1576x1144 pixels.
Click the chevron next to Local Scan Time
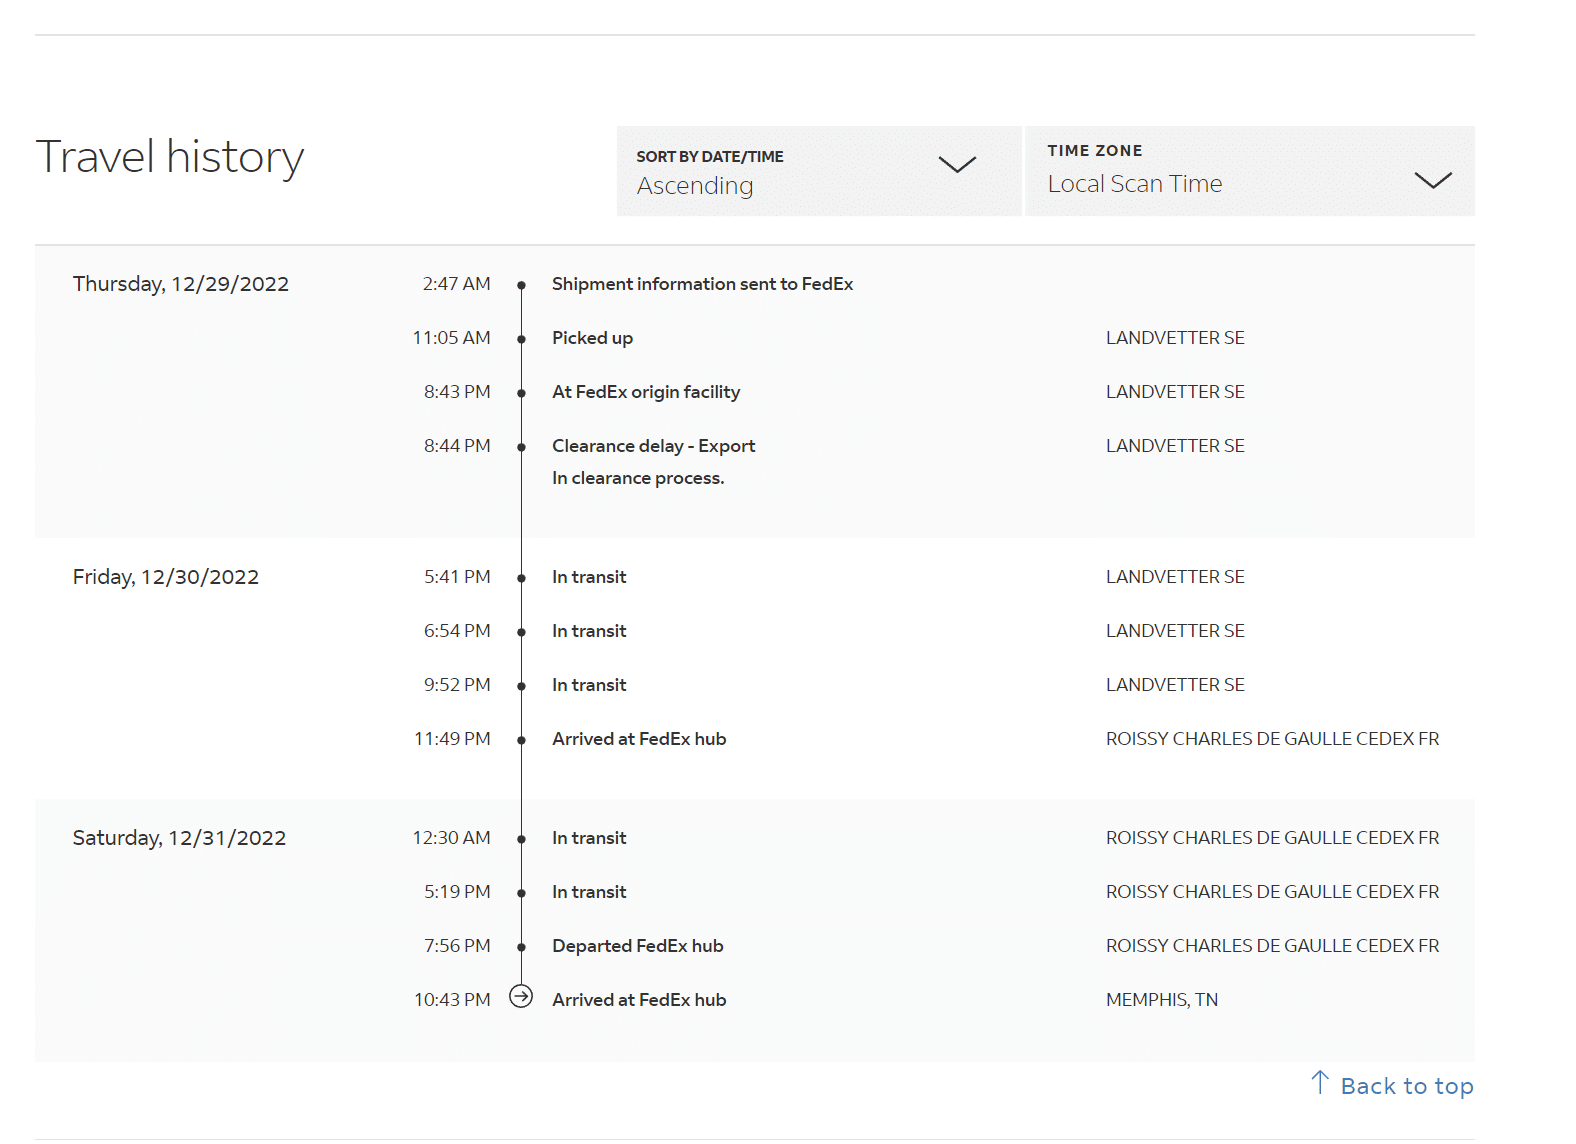[1433, 180]
